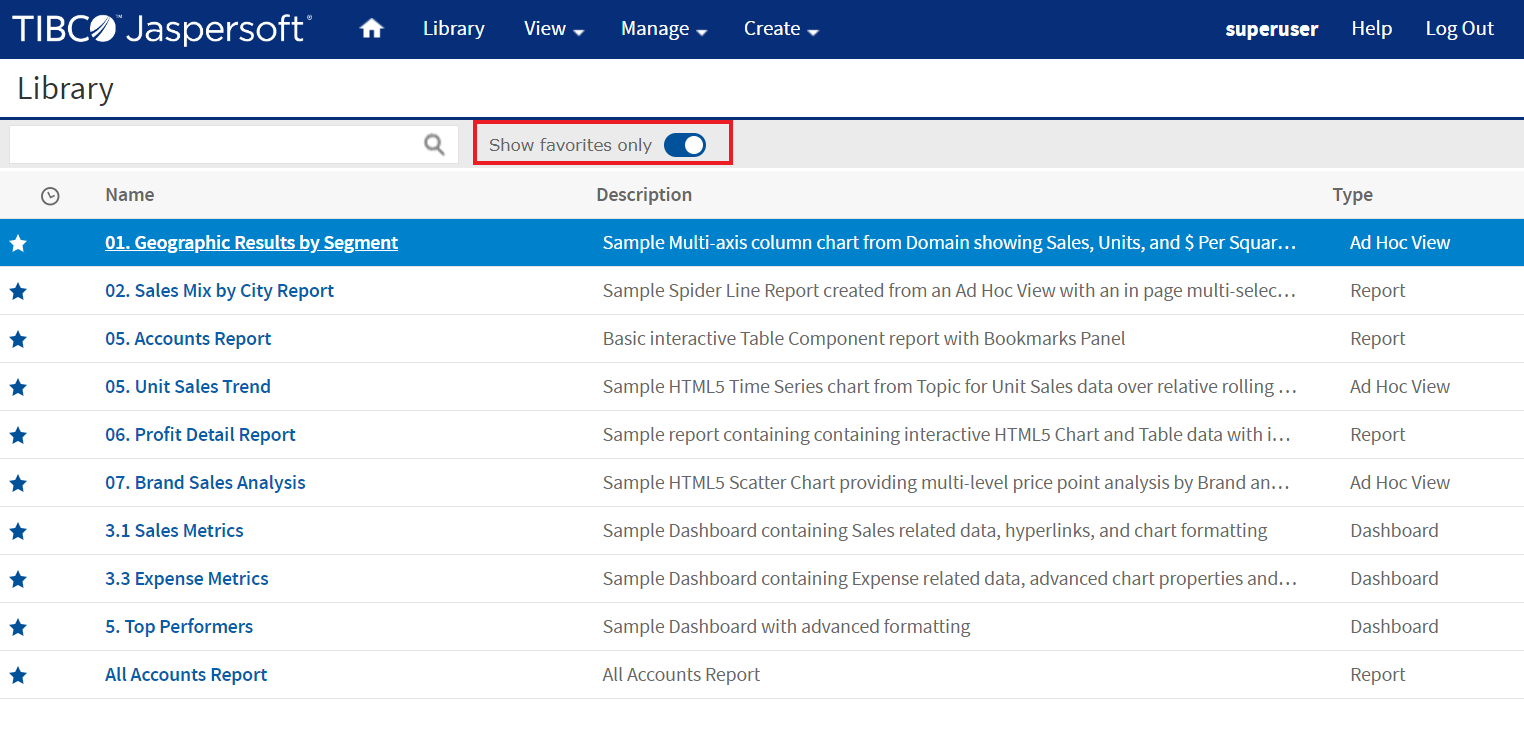1524x733 pixels.
Task: Click the clock icon in table header
Action: tap(50, 196)
